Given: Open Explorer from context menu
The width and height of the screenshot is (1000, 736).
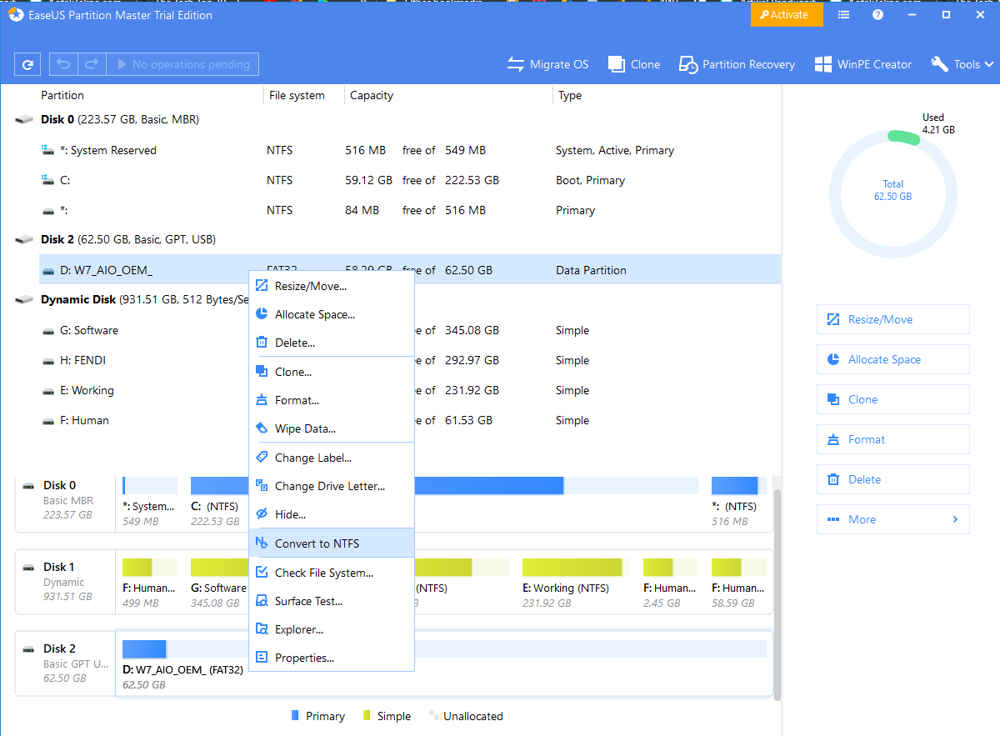Looking at the screenshot, I should click(332, 629).
